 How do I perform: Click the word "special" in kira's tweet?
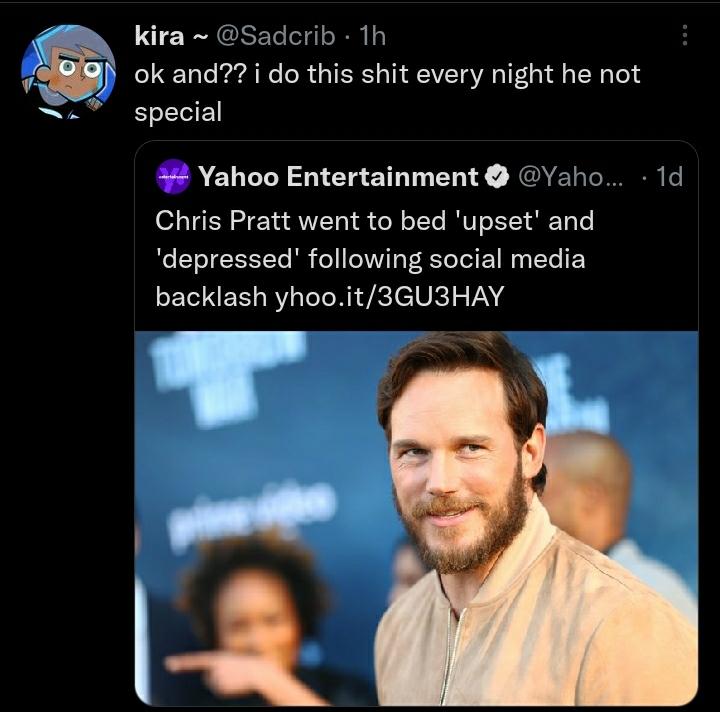[178, 111]
